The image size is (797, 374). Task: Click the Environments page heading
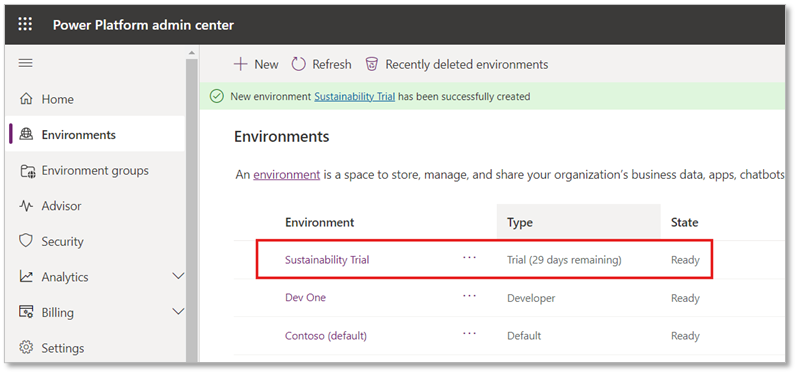pos(282,137)
